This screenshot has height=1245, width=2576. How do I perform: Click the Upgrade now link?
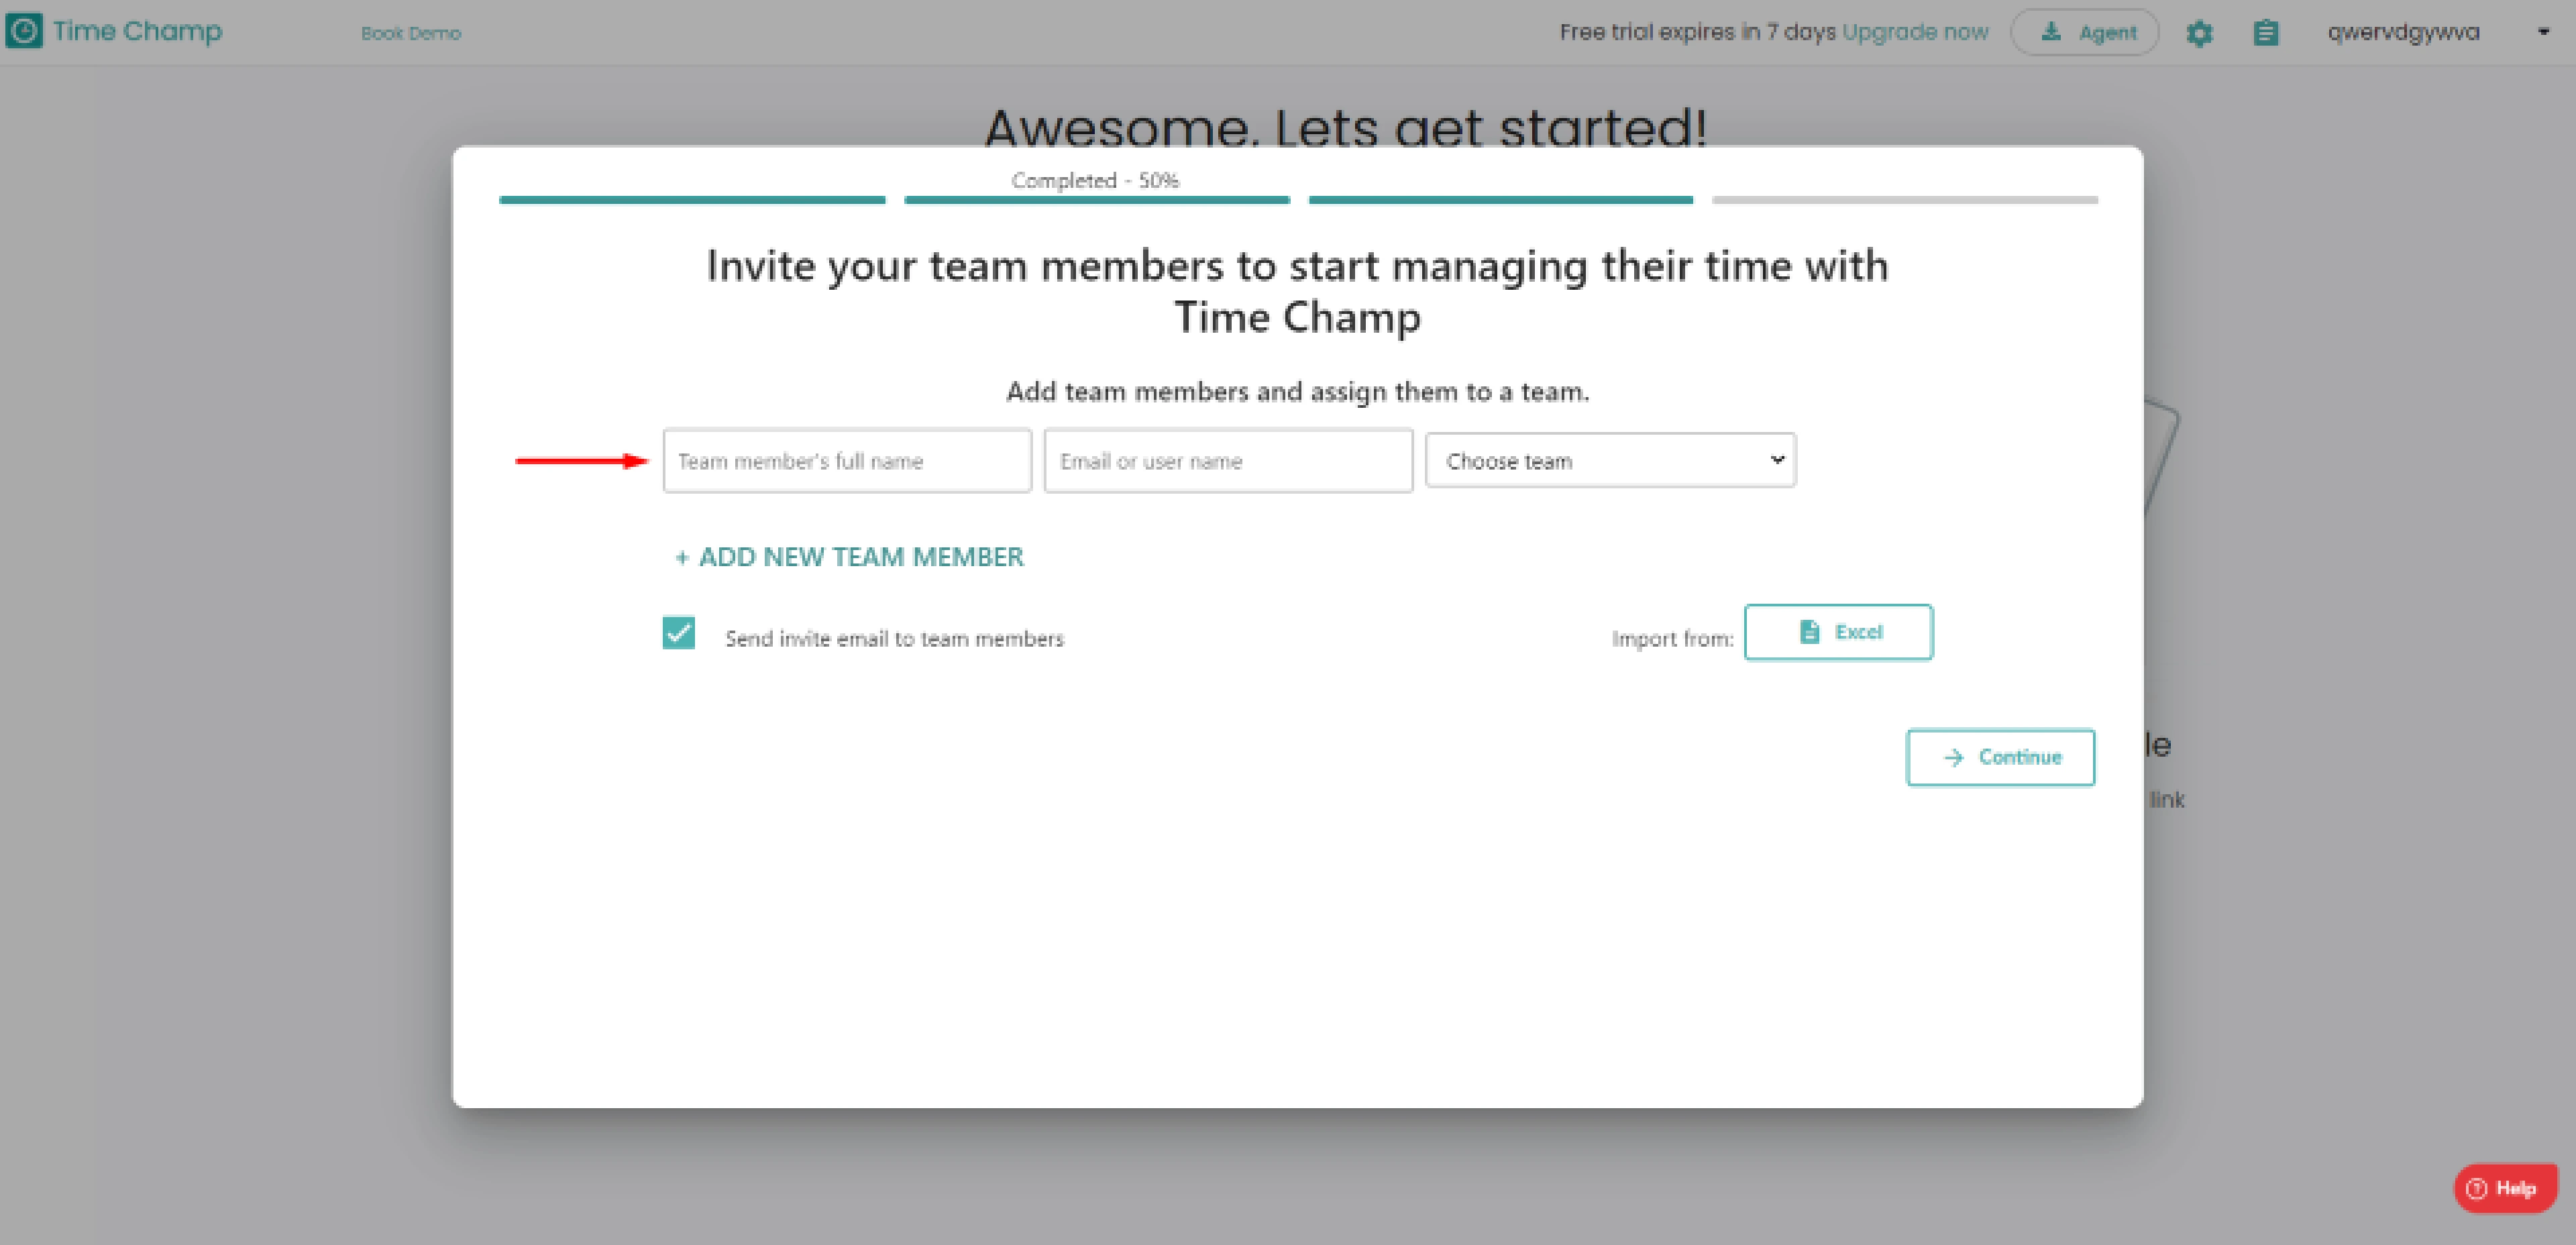click(1915, 32)
